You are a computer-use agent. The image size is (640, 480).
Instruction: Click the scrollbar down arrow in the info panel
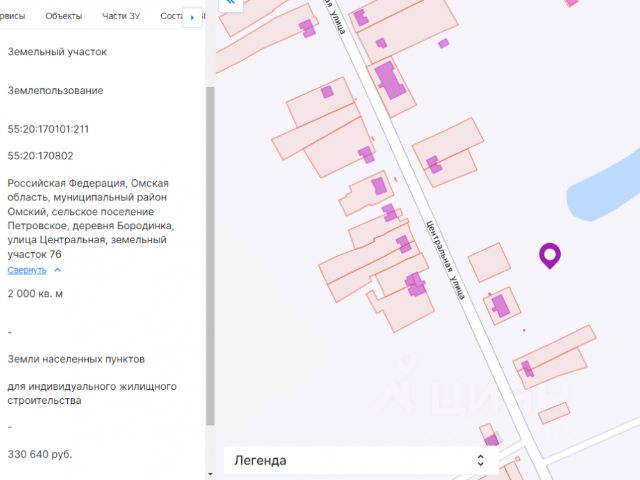point(209,472)
